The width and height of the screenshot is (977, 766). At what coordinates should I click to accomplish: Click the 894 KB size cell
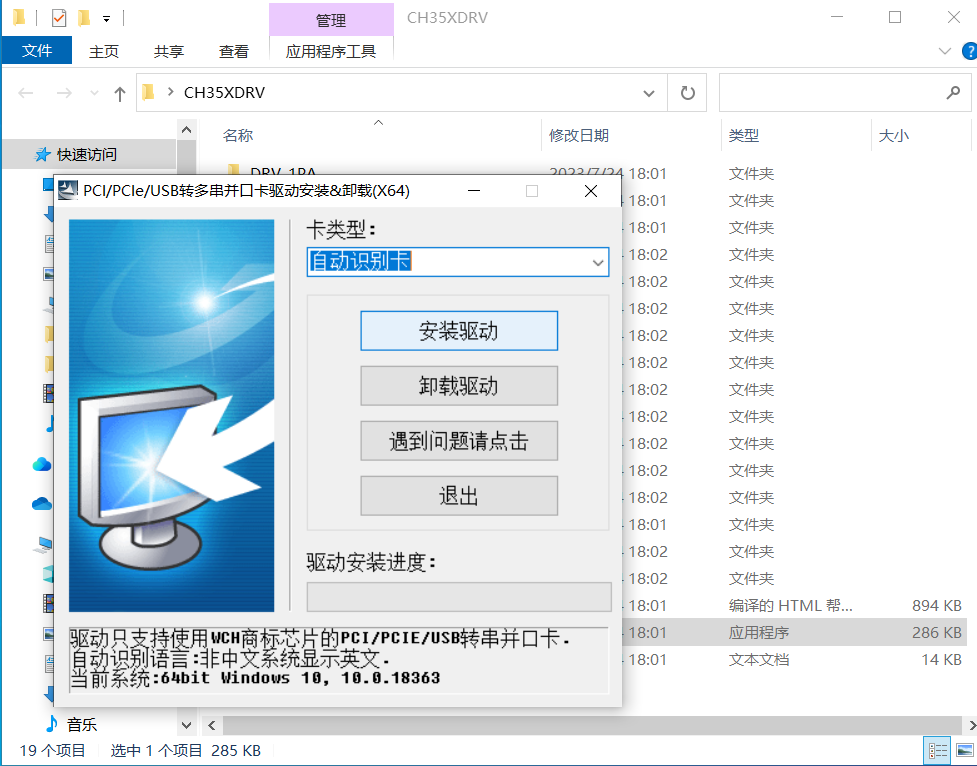(x=936, y=605)
